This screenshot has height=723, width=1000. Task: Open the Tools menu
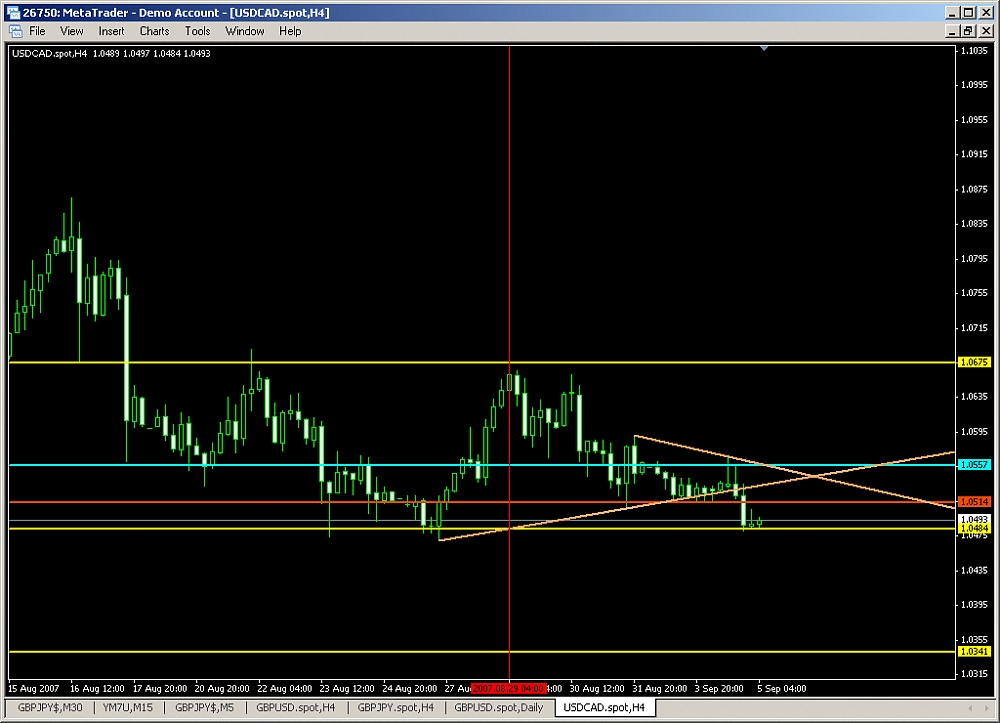point(197,31)
